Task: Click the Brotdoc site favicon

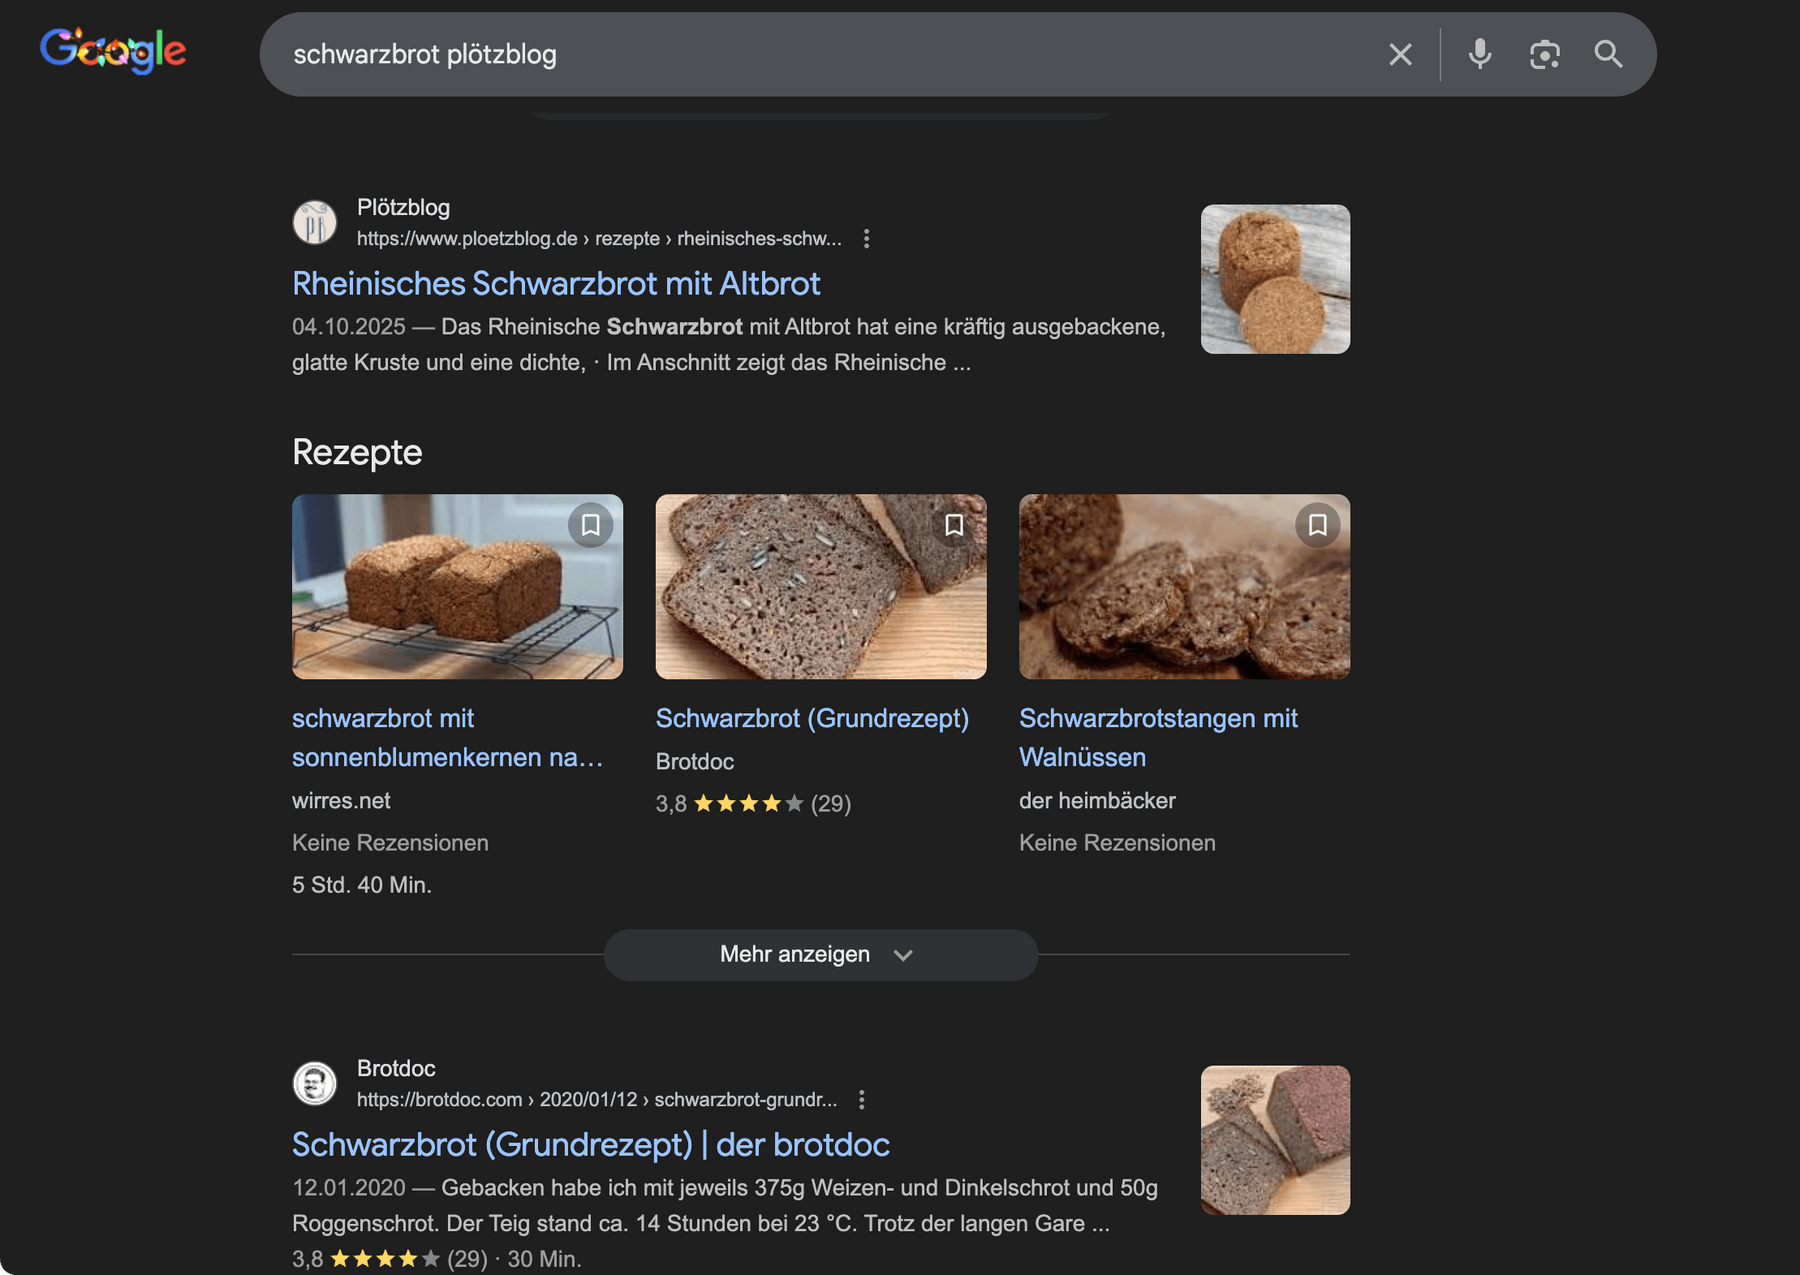Action: [315, 1083]
